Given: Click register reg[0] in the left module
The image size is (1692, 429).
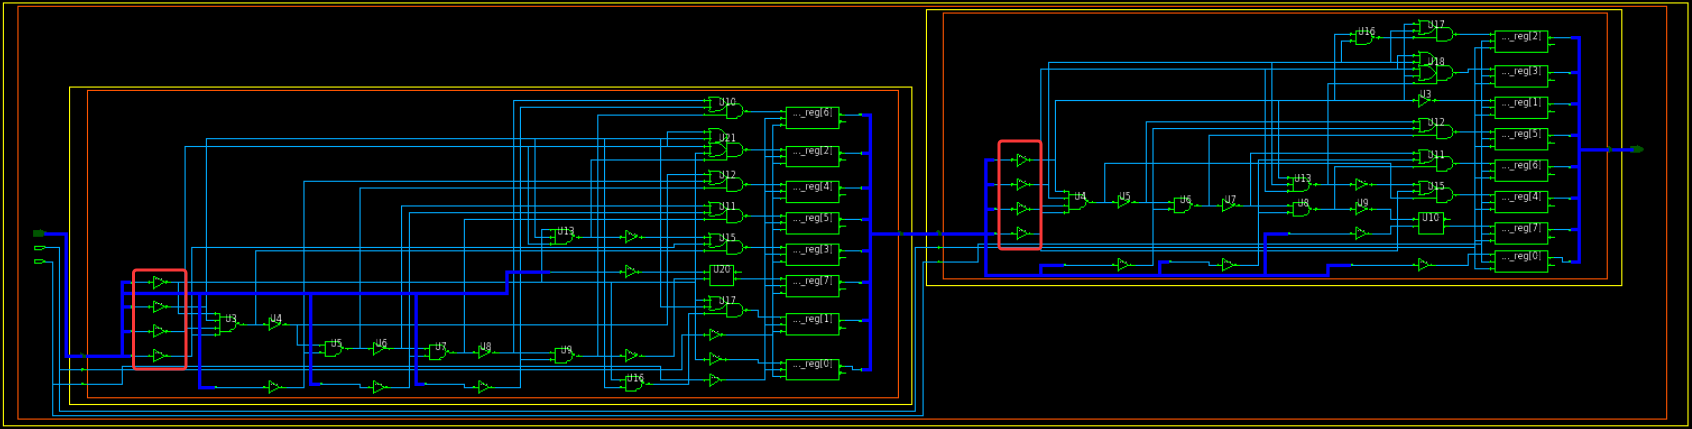Looking at the screenshot, I should pos(812,369).
